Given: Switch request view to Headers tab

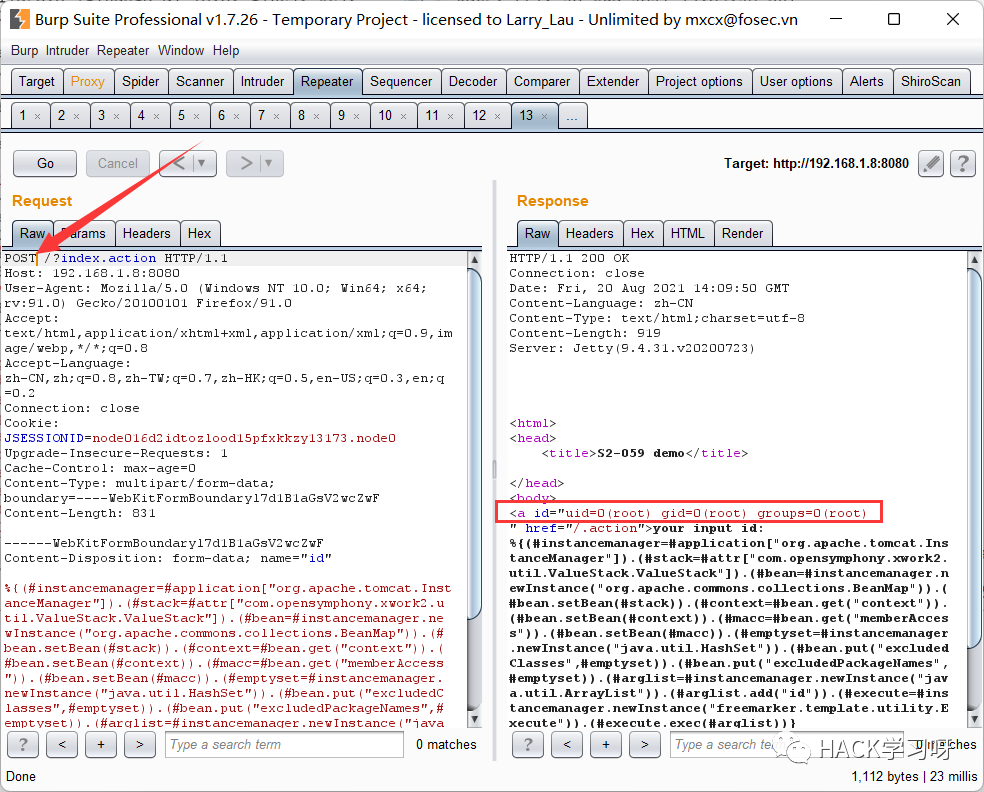Looking at the screenshot, I should (146, 233).
